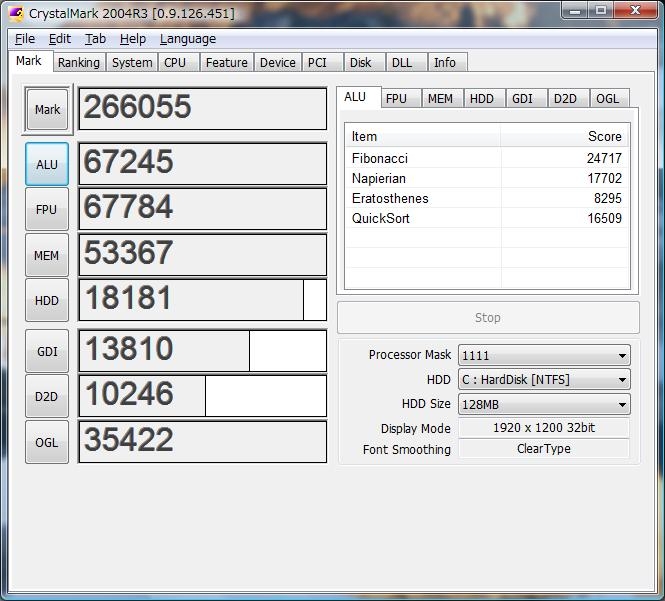Switch to the Disk tab
This screenshot has height=601, width=665.
click(364, 62)
